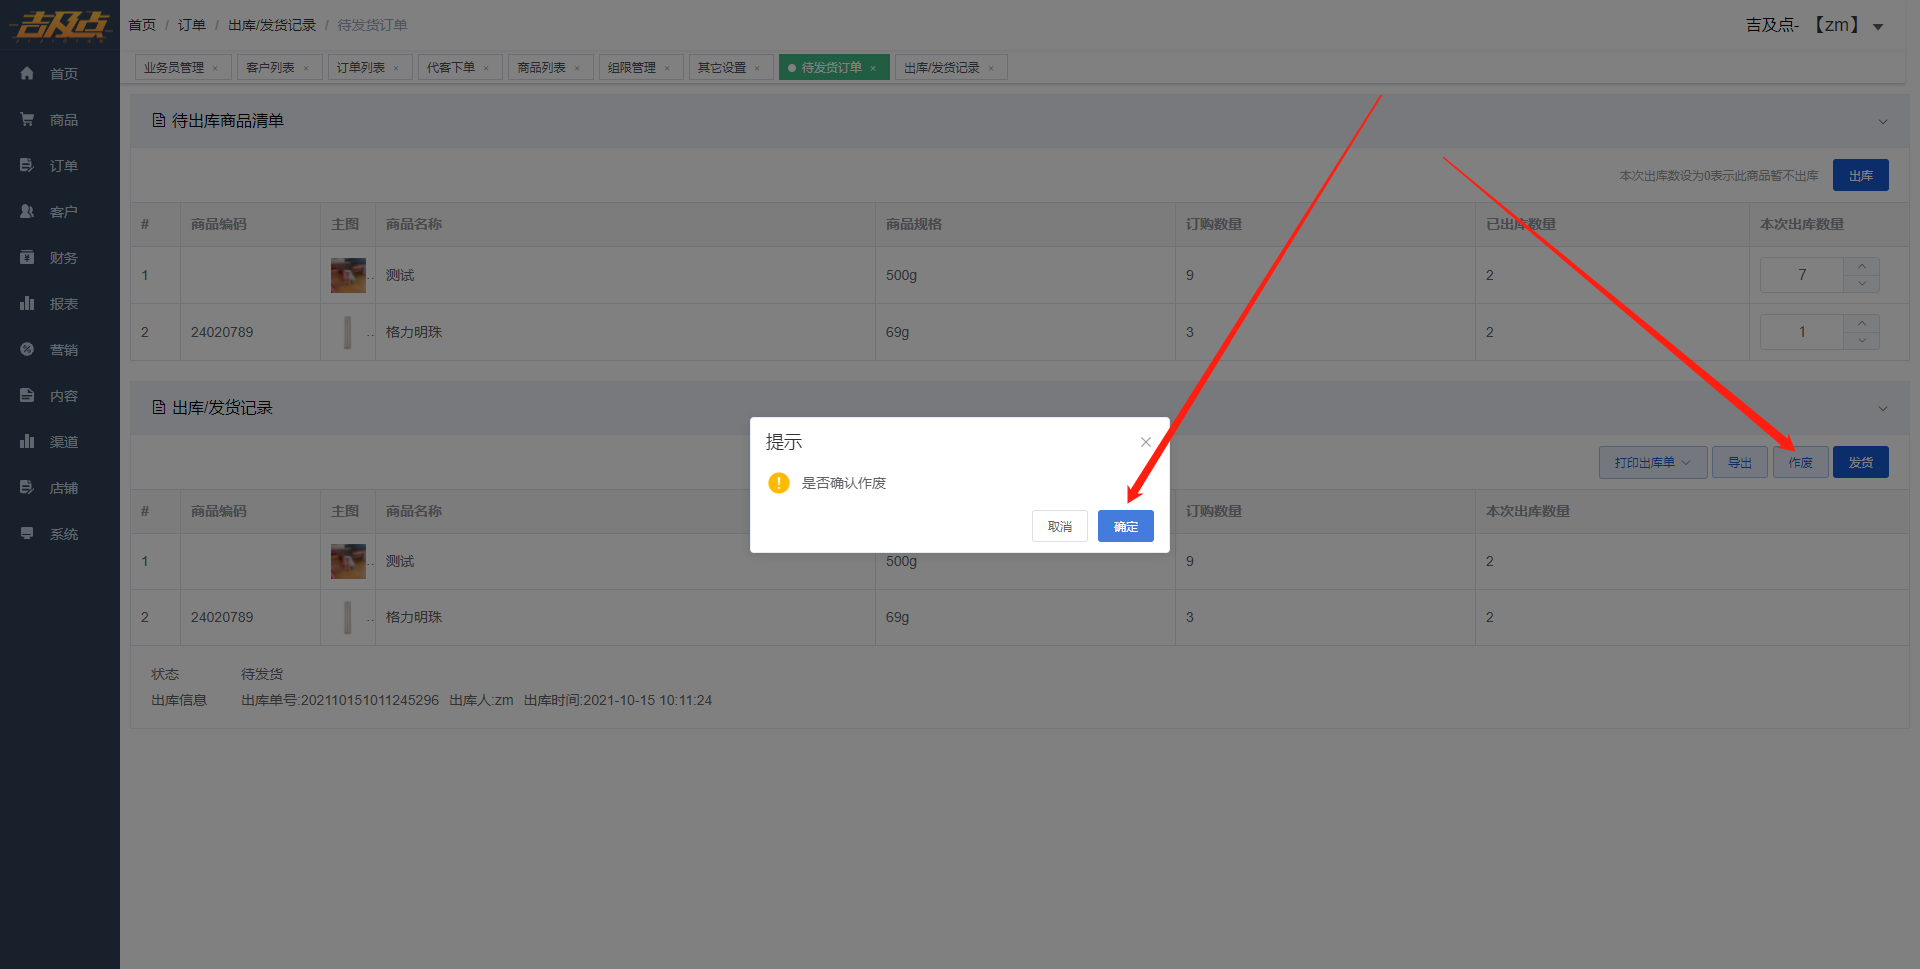Open 测试 product thumbnail in pending list
This screenshot has height=969, width=1920.
tap(348, 275)
